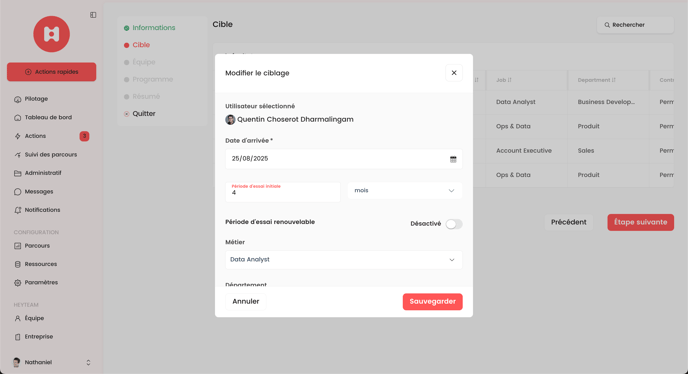Open the calendar date picker icon
688x374 pixels.
[x=453, y=159]
